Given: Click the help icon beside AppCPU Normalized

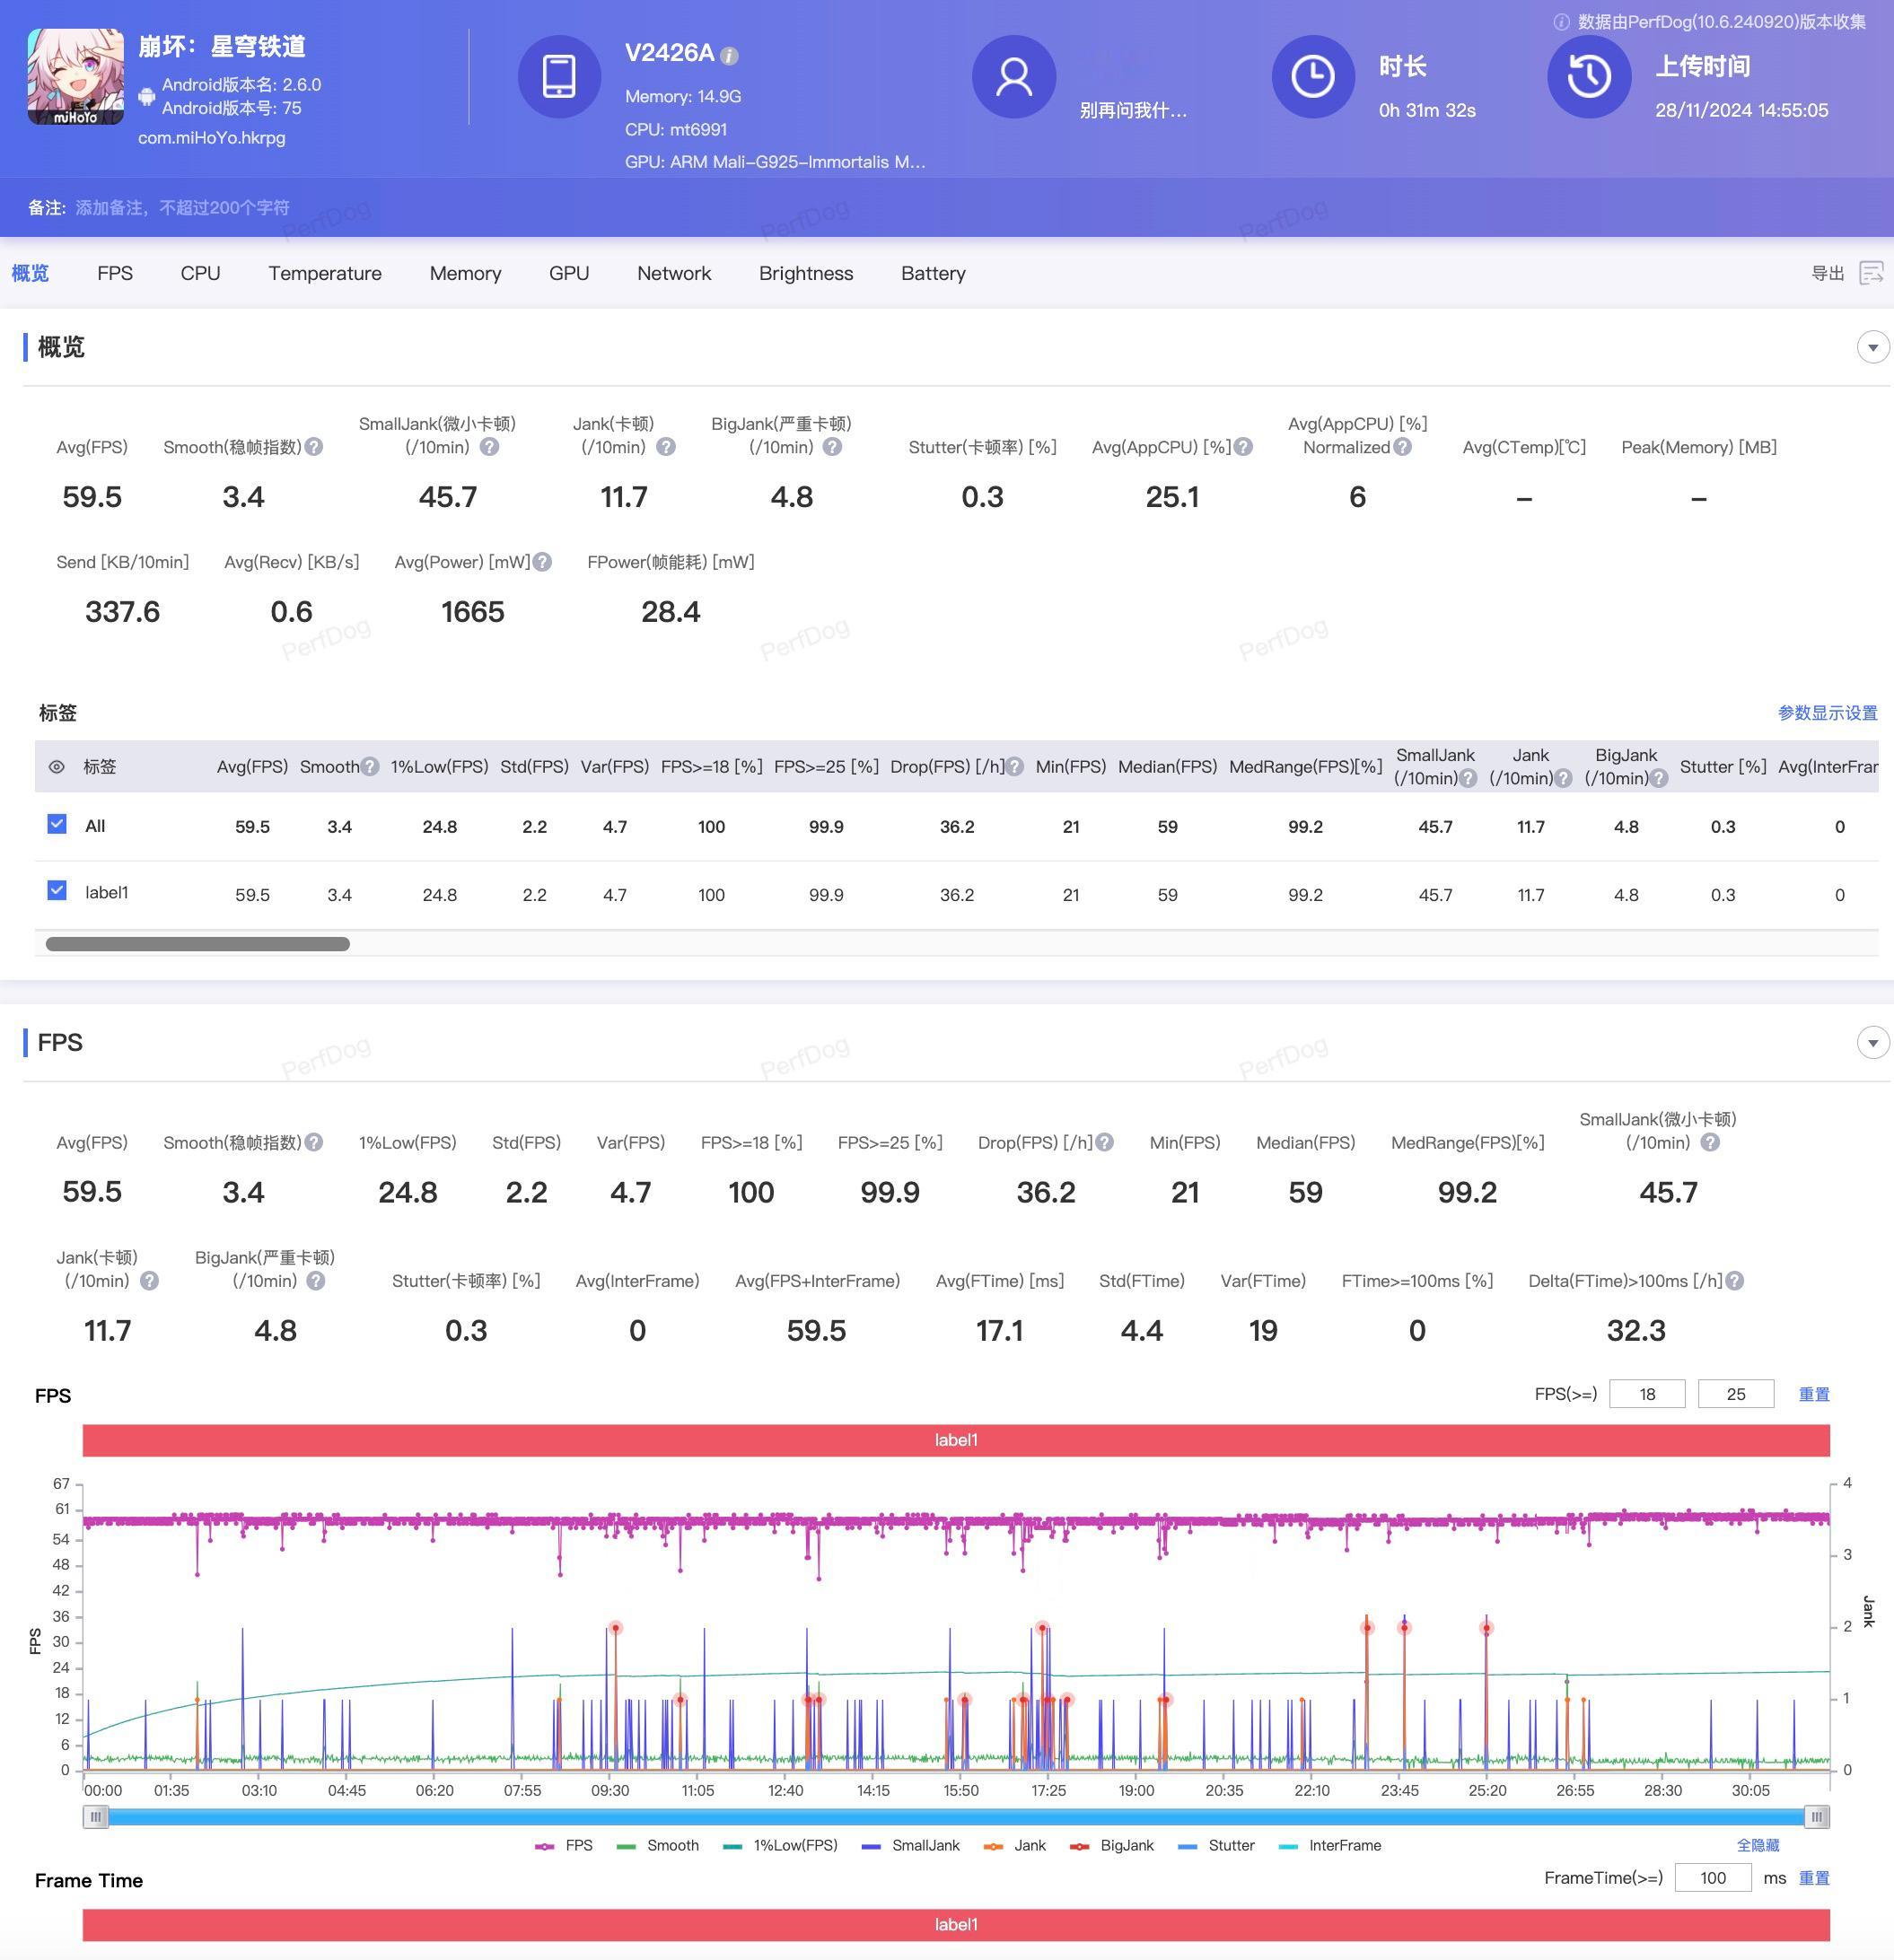Looking at the screenshot, I should pos(1403,447).
